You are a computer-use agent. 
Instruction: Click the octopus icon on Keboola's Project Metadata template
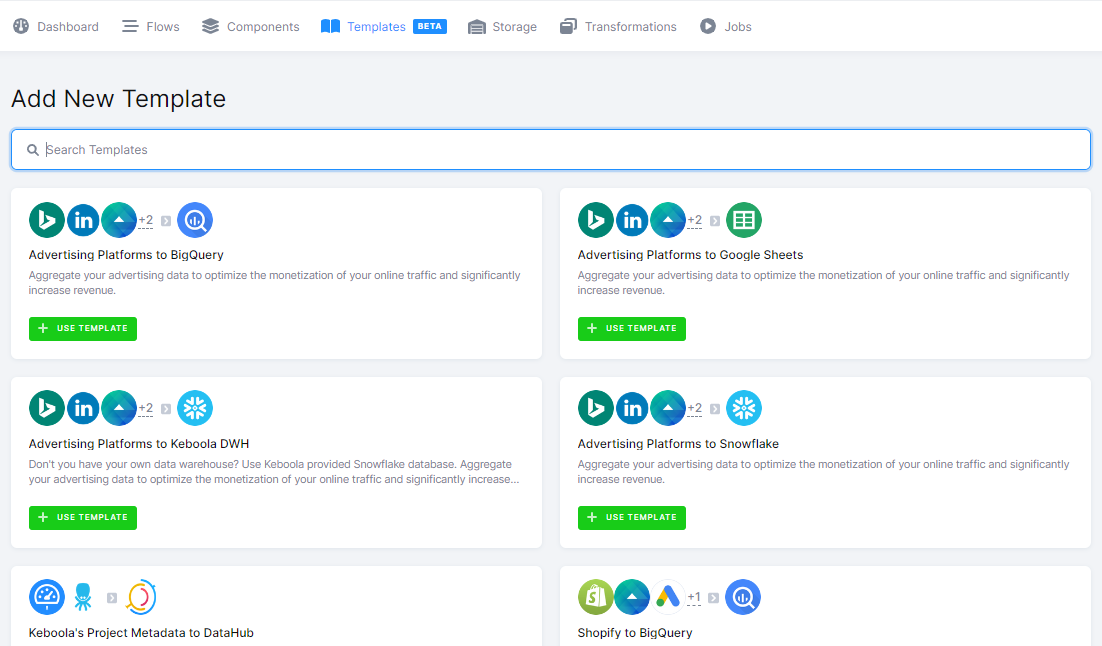[x=84, y=596]
